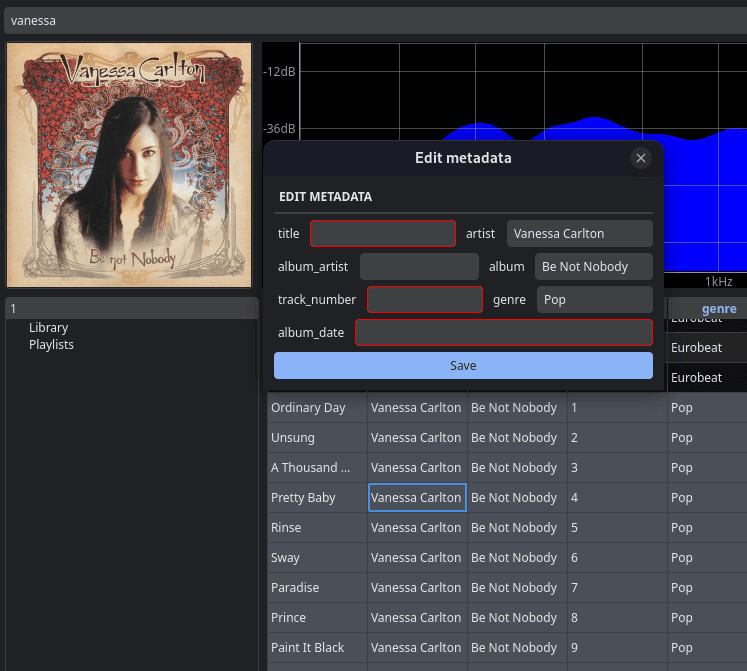Screen dimensions: 747x671
Task: Click the track number 9 cell
Action: [617, 648]
